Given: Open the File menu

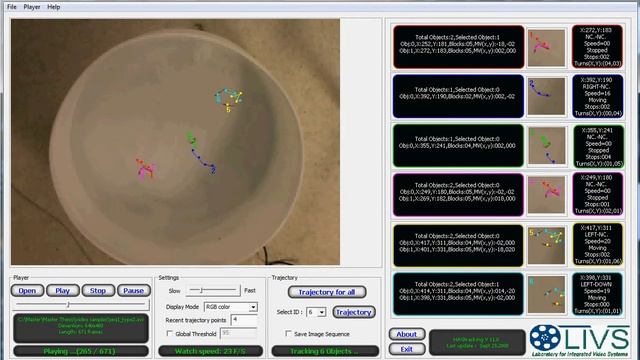Looking at the screenshot, I should tap(12, 7).
